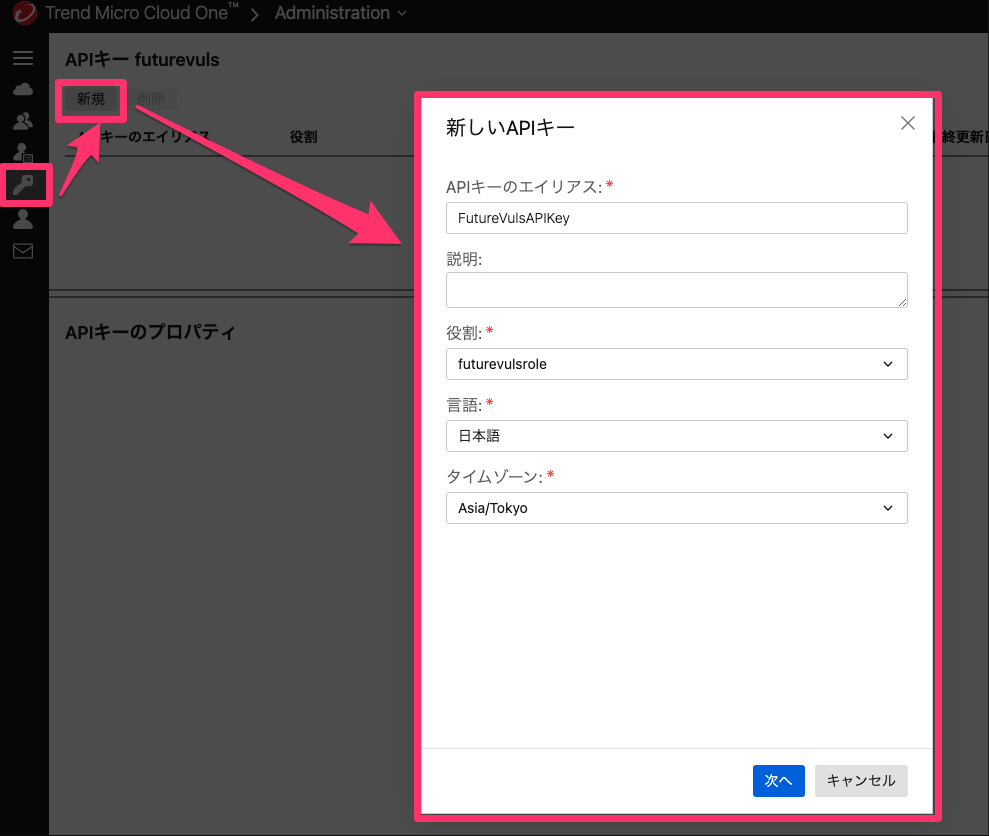Viewport: 989px width, 836px height.
Task: Open the cloud icon in sidebar
Action: coord(23,90)
